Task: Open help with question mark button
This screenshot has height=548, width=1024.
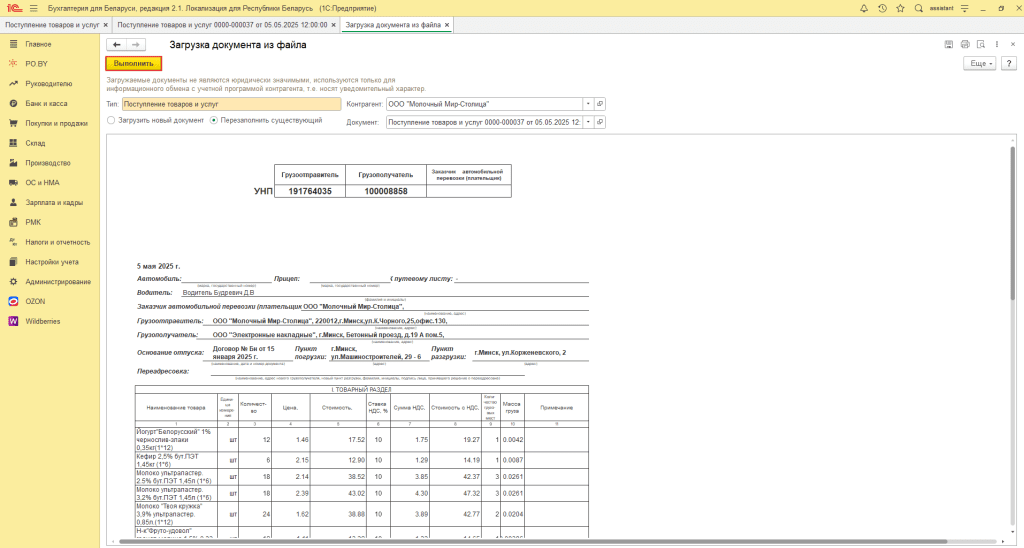Action: (x=1009, y=63)
